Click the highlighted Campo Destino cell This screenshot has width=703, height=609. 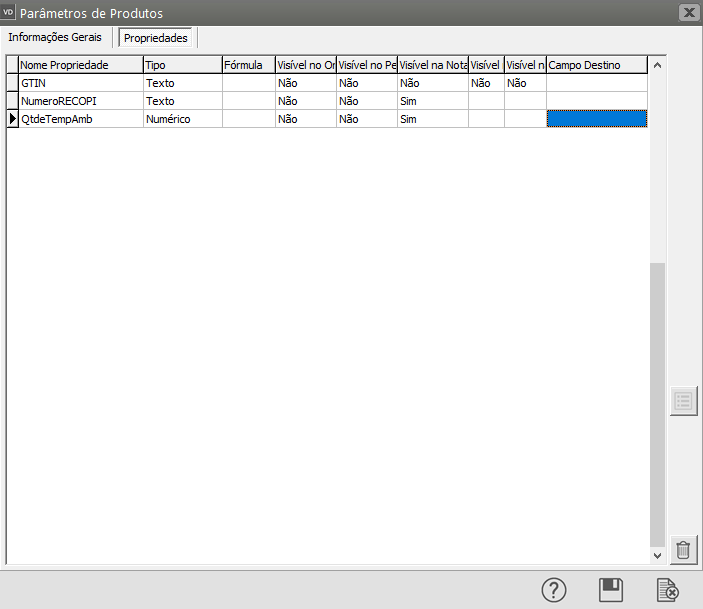596,119
